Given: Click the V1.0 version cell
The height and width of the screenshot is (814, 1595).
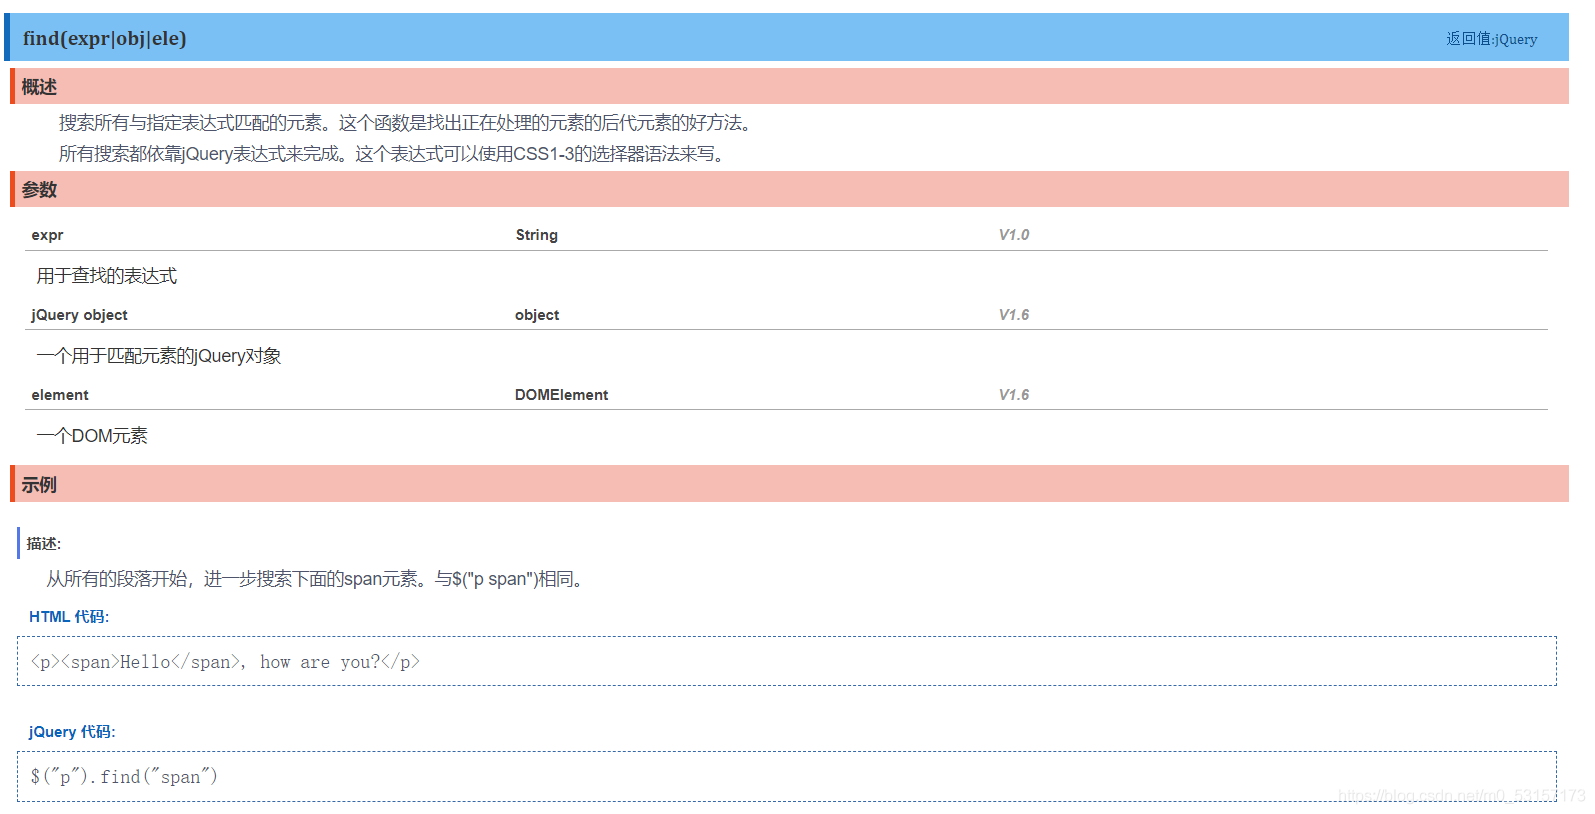Looking at the screenshot, I should click(1014, 235).
